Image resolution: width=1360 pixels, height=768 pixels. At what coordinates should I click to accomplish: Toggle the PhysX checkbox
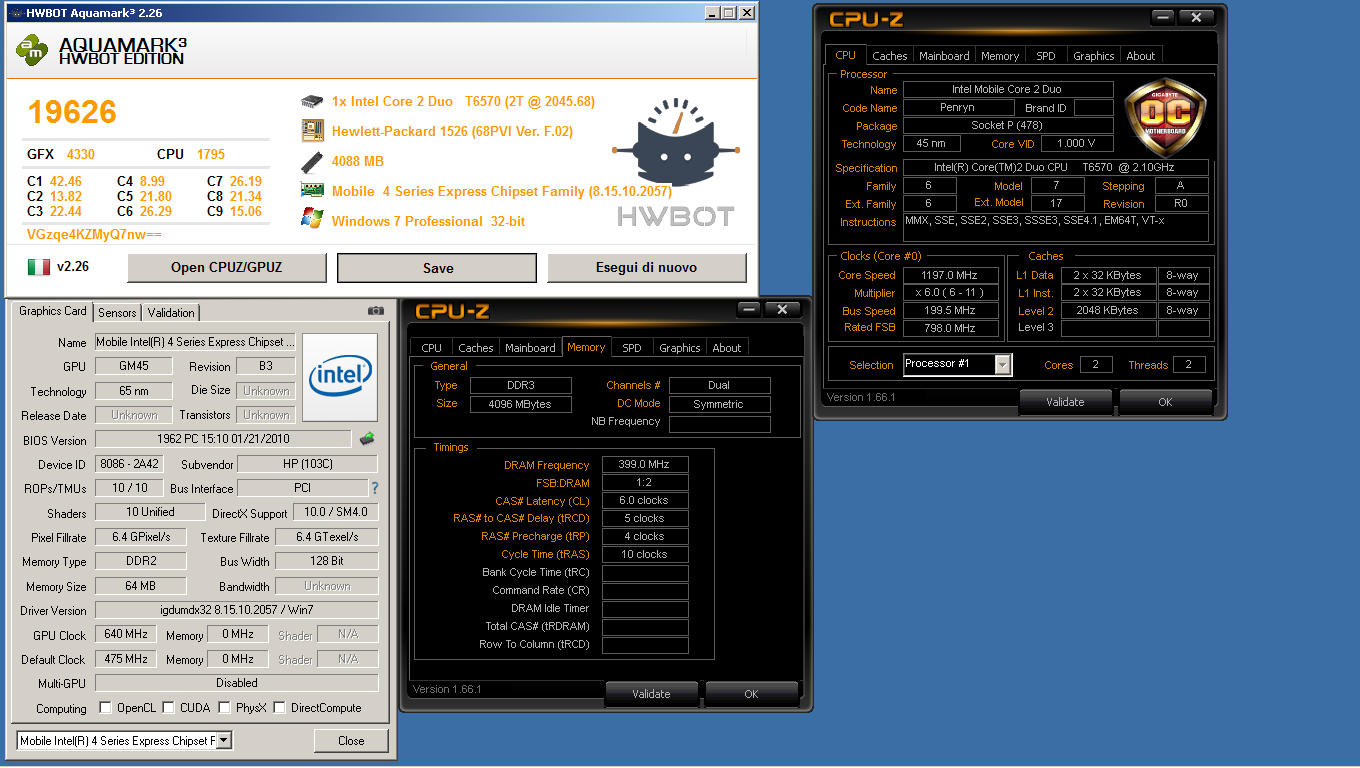tap(224, 708)
